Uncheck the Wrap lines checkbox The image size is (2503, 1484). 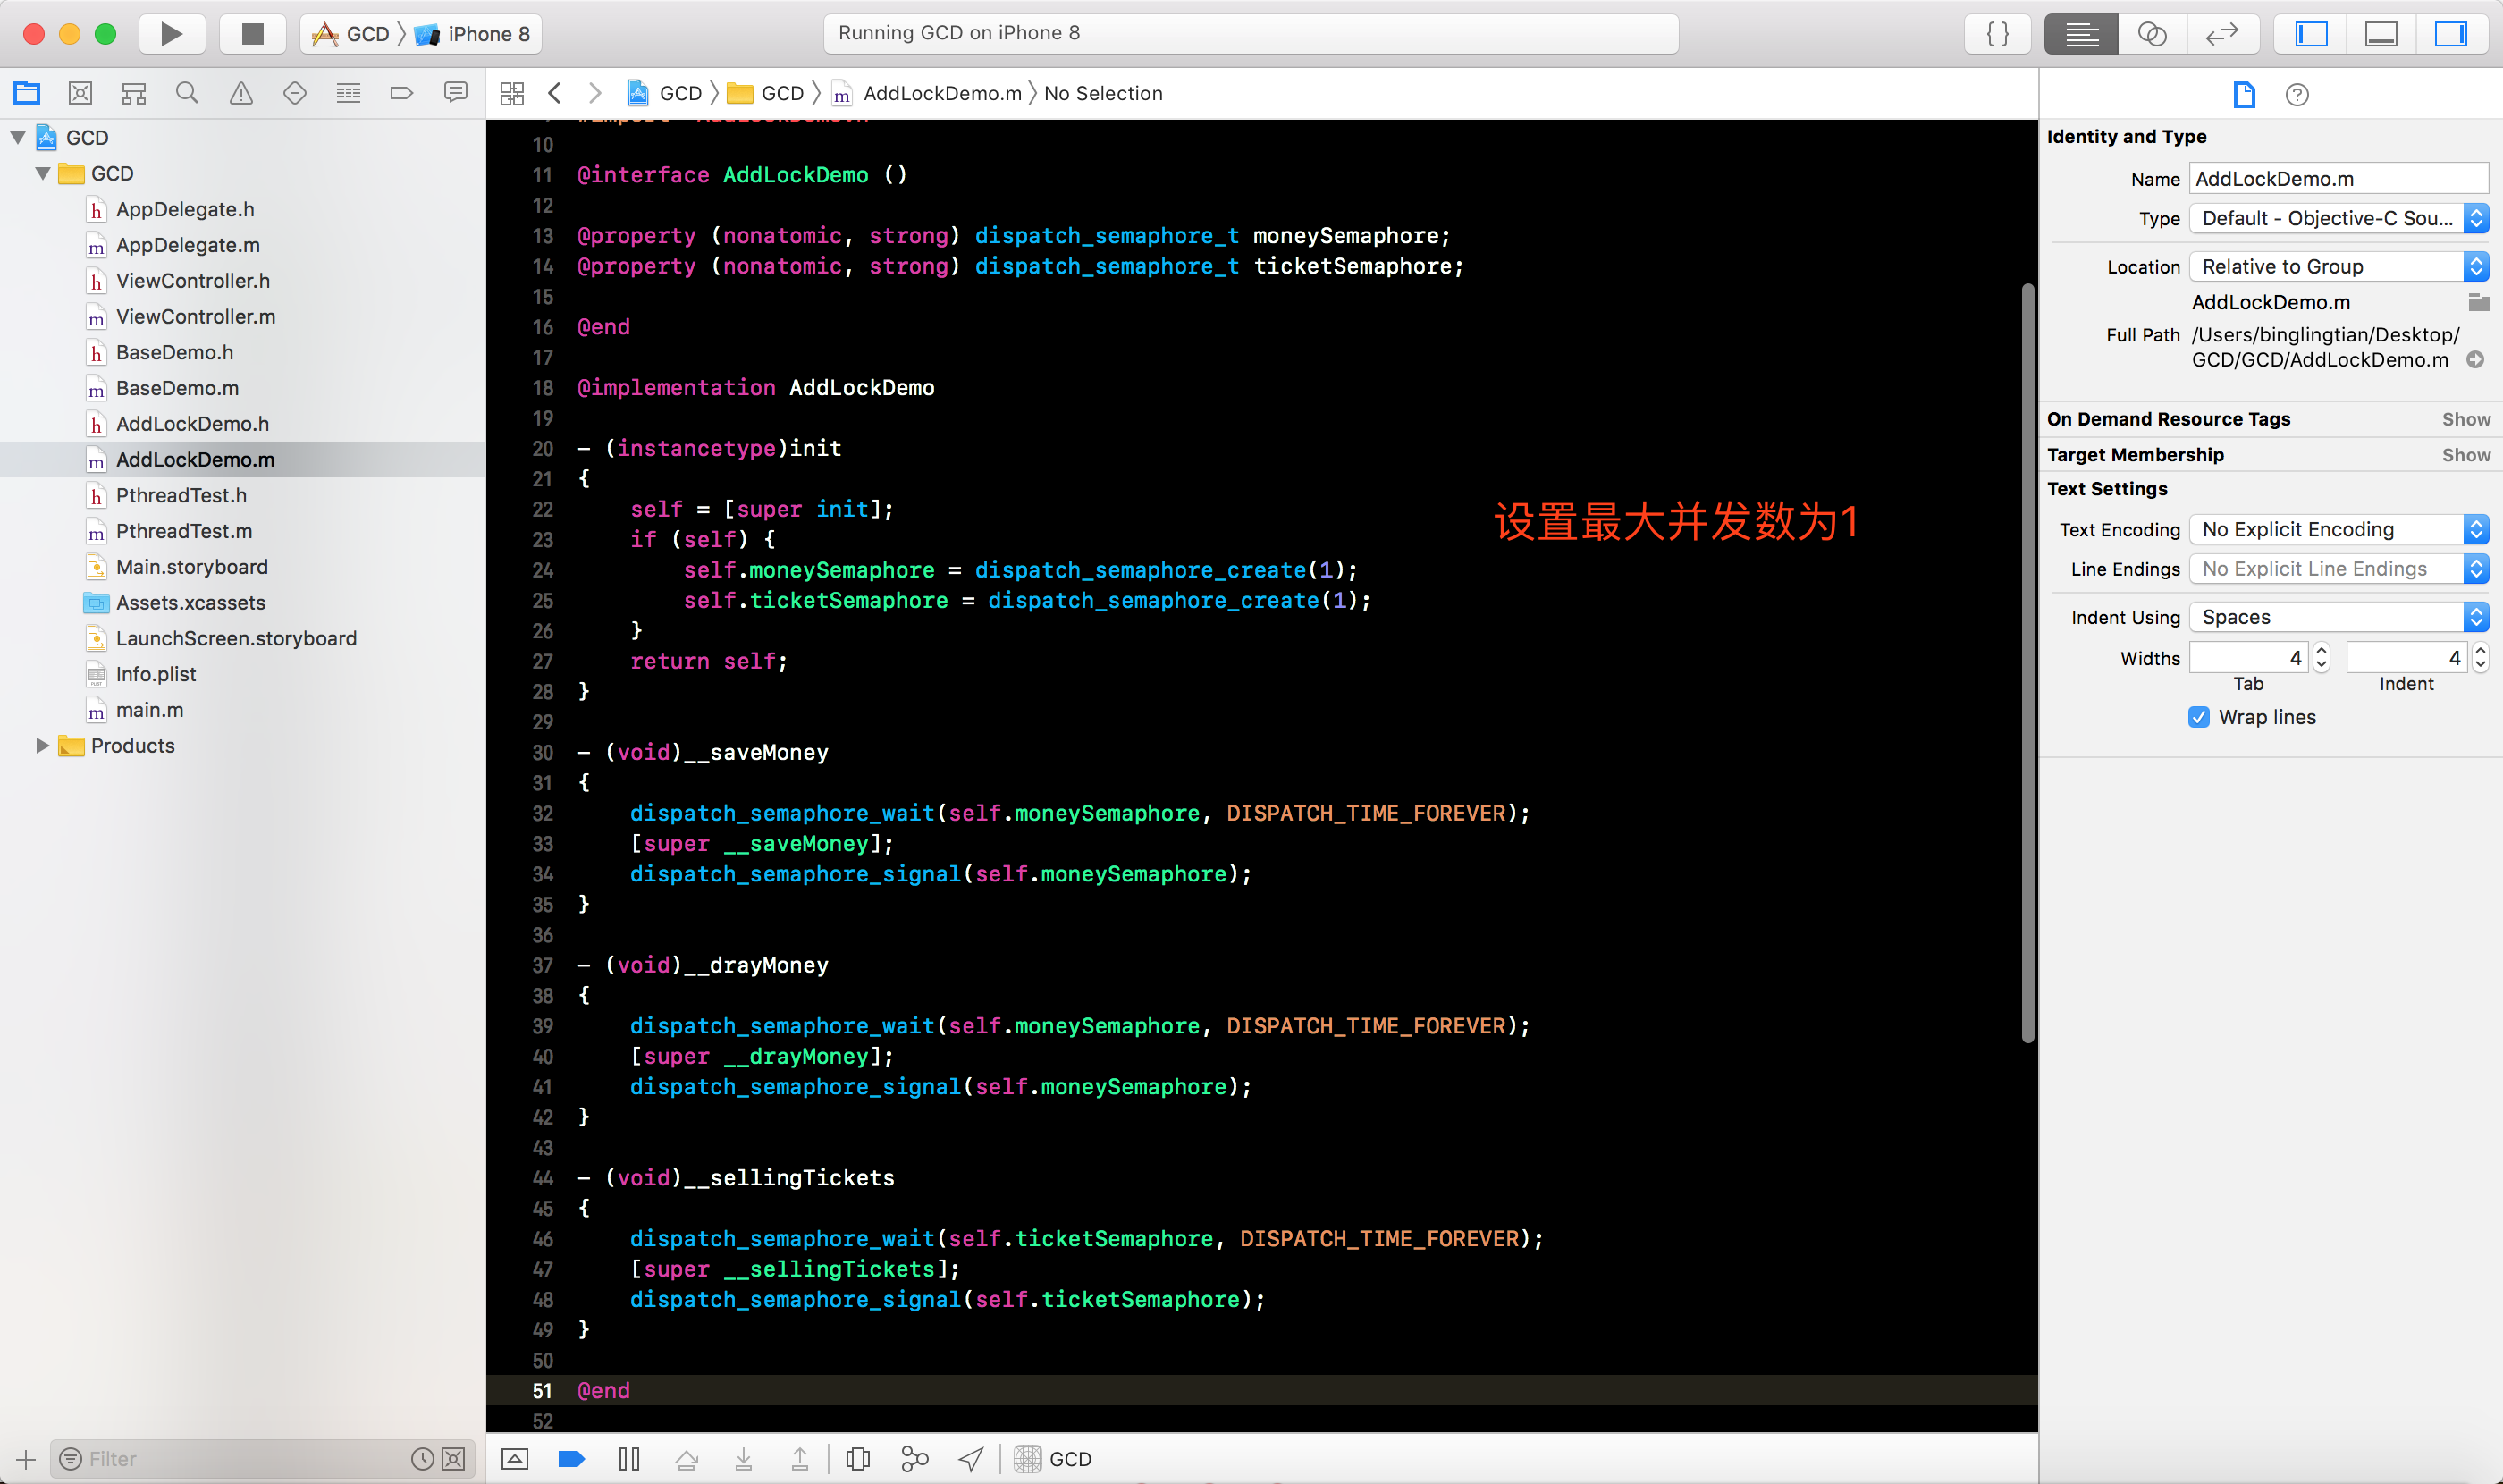click(2198, 717)
